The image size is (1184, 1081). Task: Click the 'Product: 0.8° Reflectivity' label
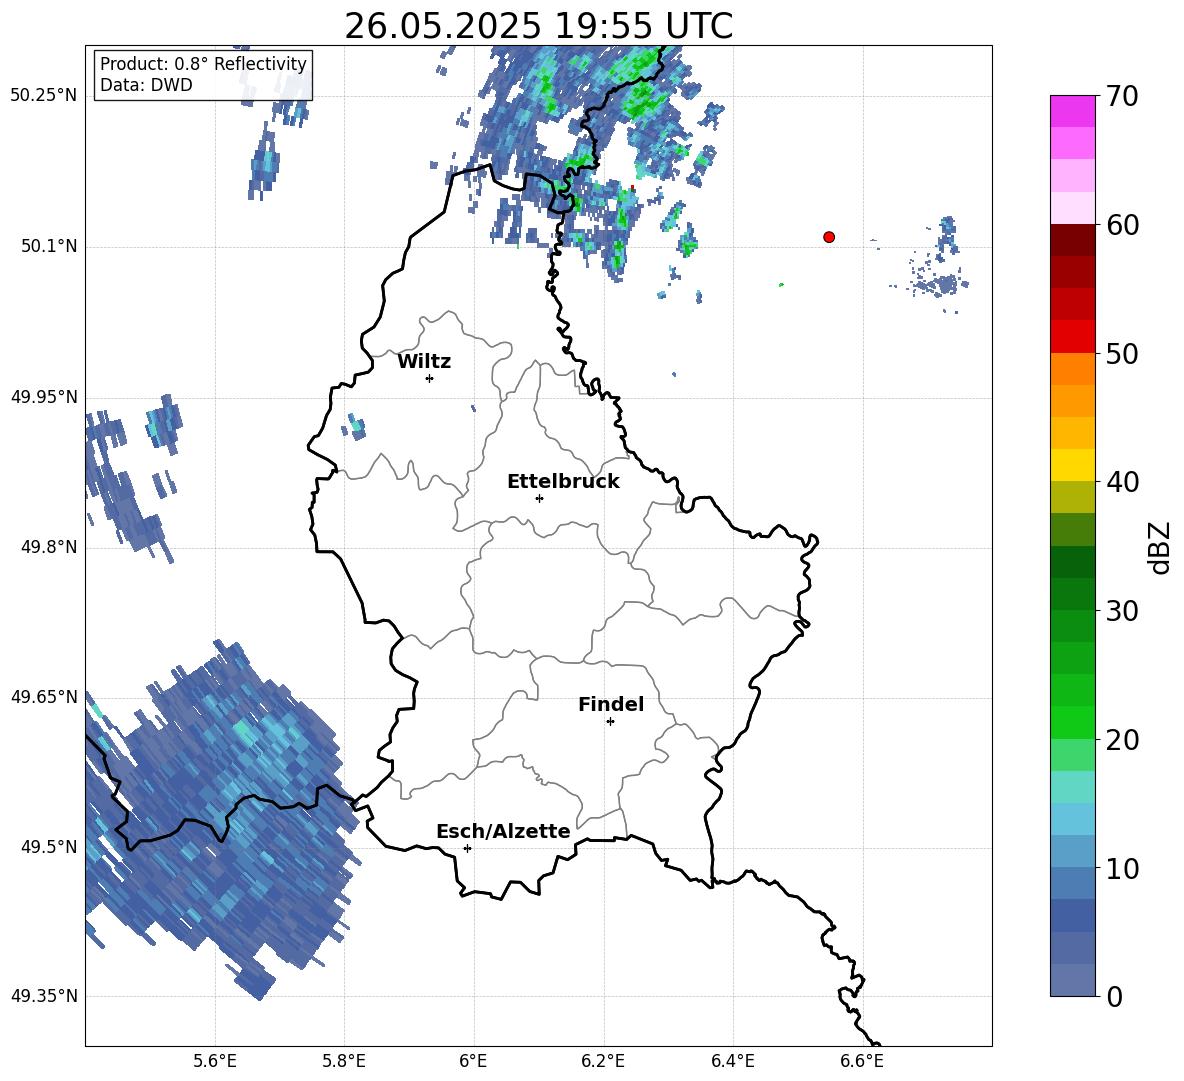[x=203, y=64]
